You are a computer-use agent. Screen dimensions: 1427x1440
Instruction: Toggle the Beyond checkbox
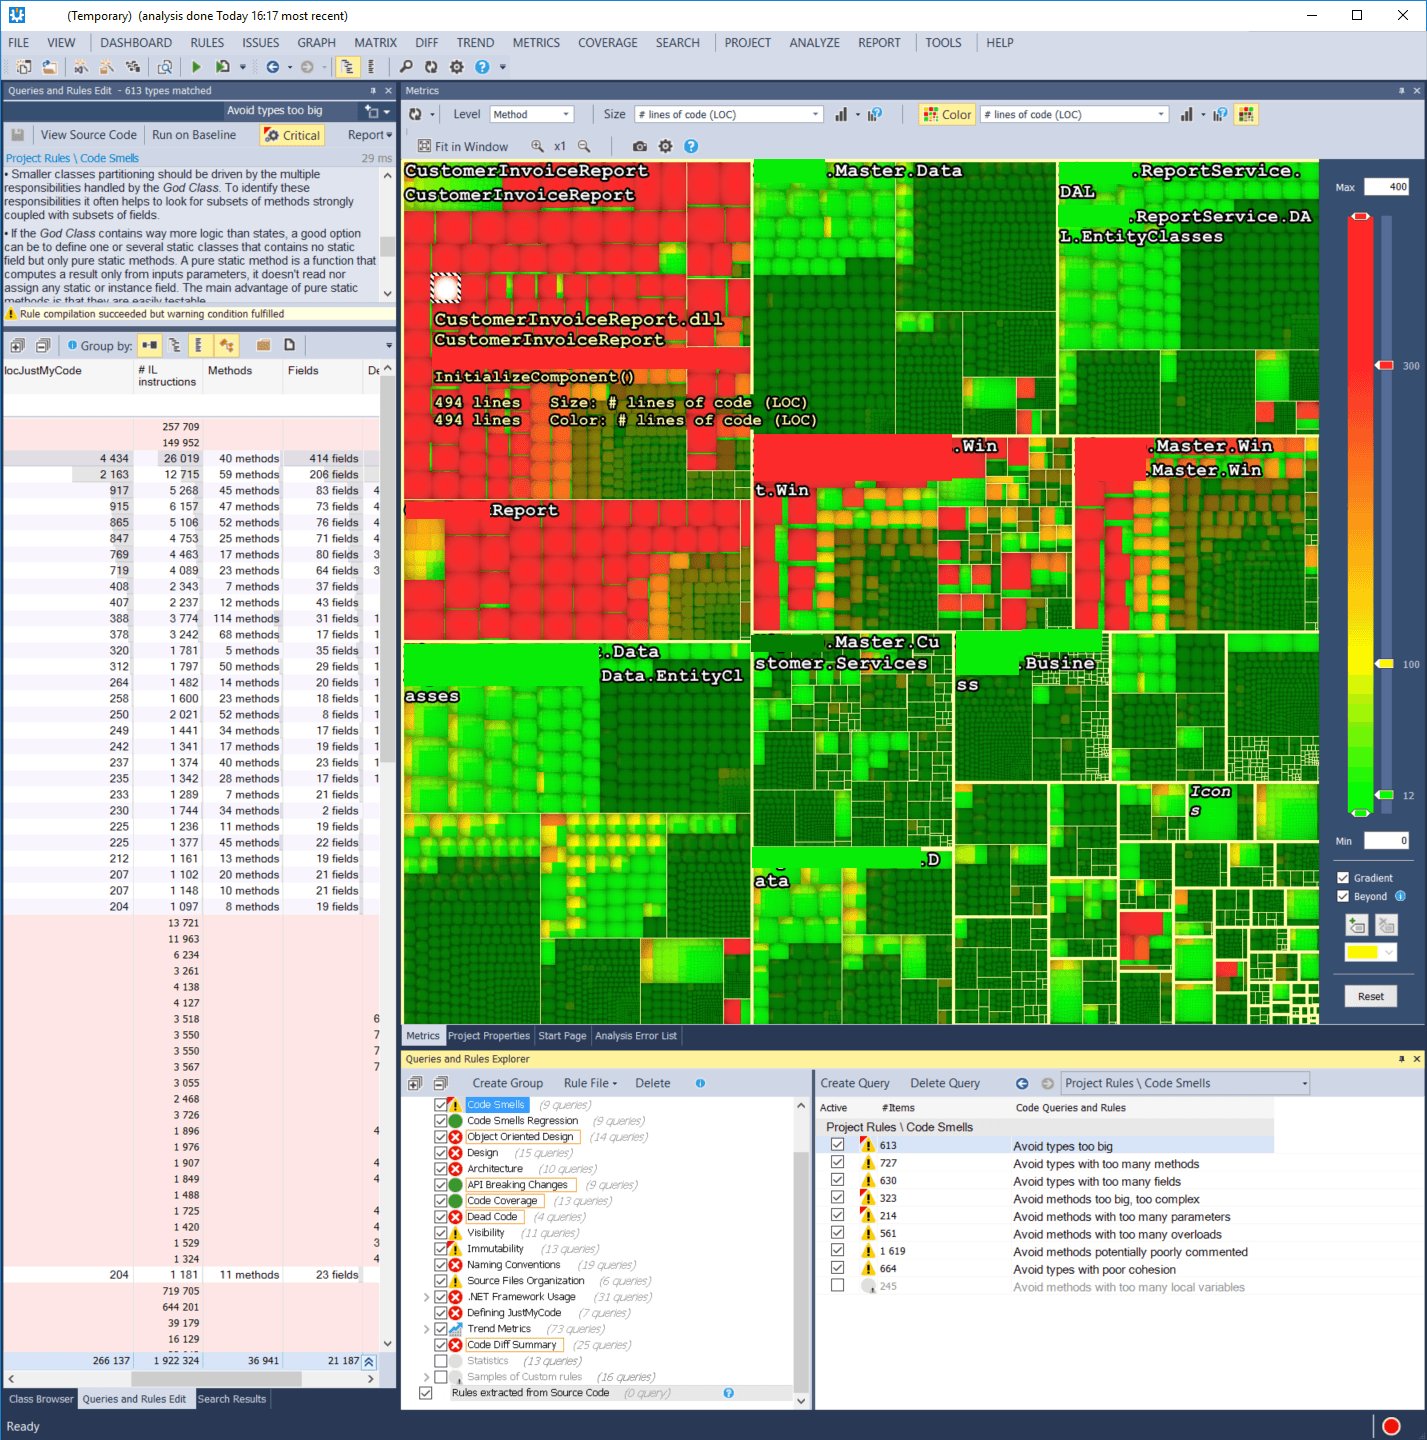(x=1343, y=896)
